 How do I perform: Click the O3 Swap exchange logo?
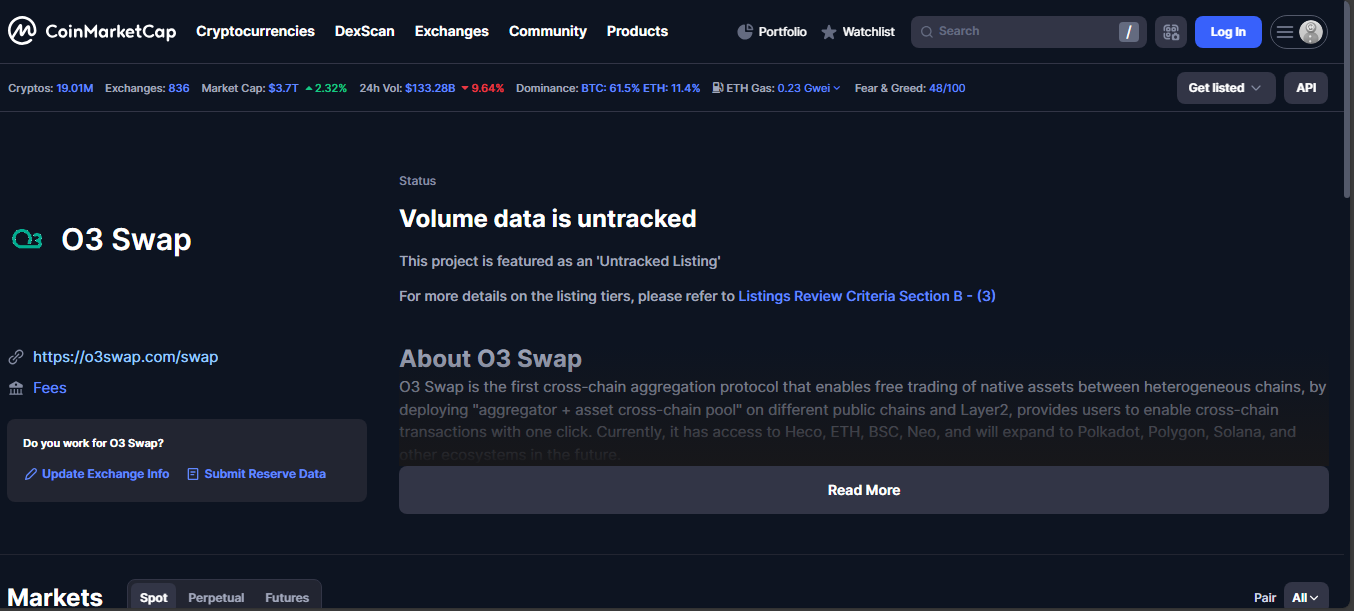coord(27,239)
